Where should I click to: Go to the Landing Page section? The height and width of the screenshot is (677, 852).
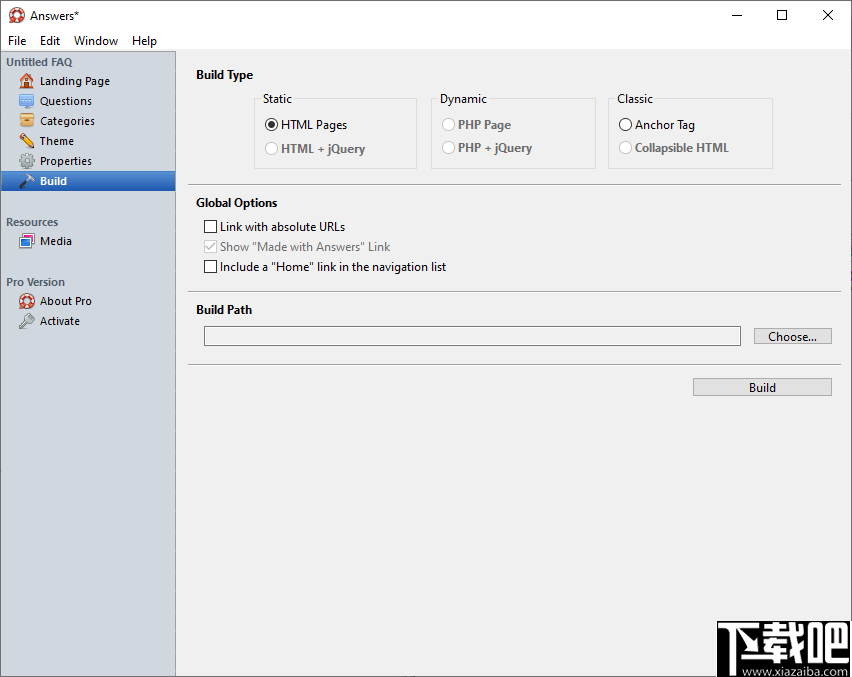click(x=88, y=81)
